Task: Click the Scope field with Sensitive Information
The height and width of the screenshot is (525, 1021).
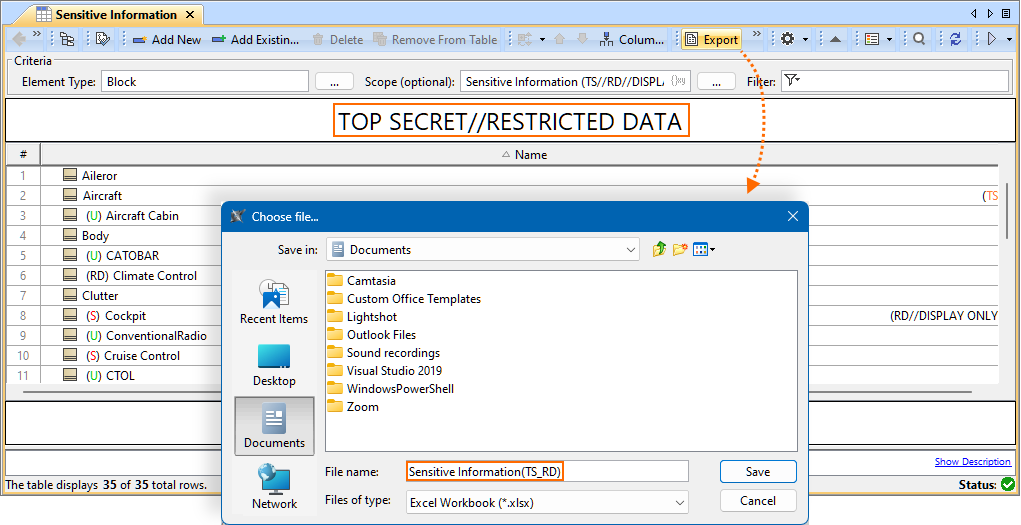Action: click(x=575, y=81)
